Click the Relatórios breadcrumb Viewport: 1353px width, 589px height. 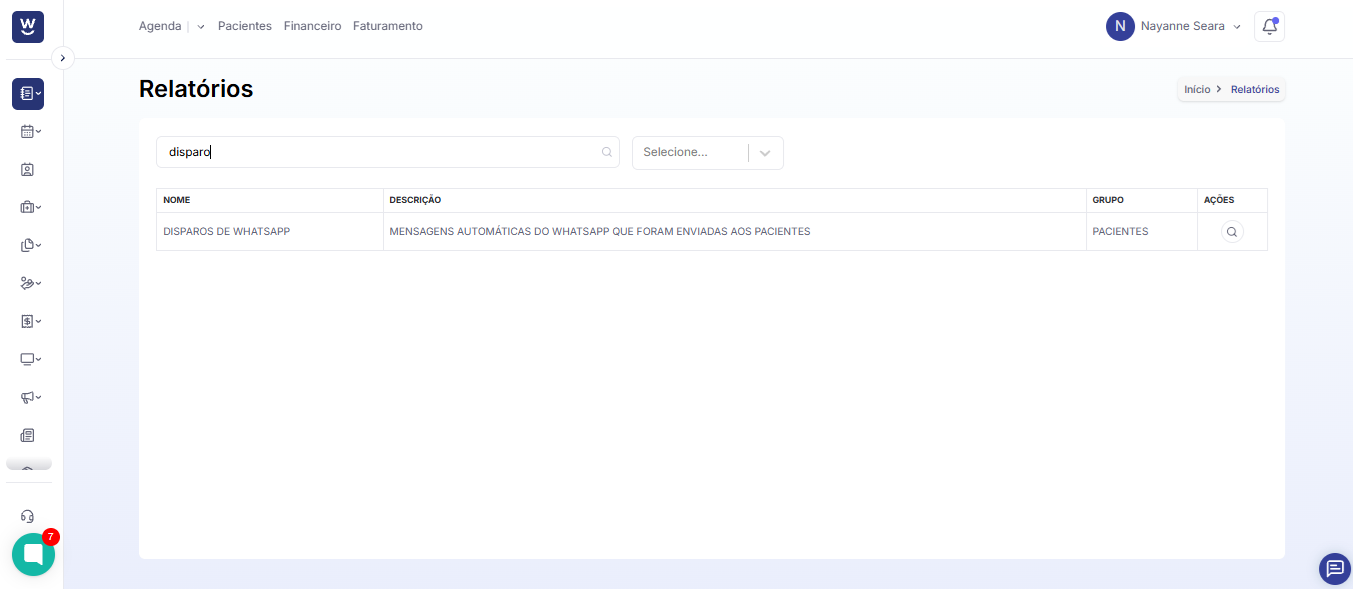coord(1255,89)
